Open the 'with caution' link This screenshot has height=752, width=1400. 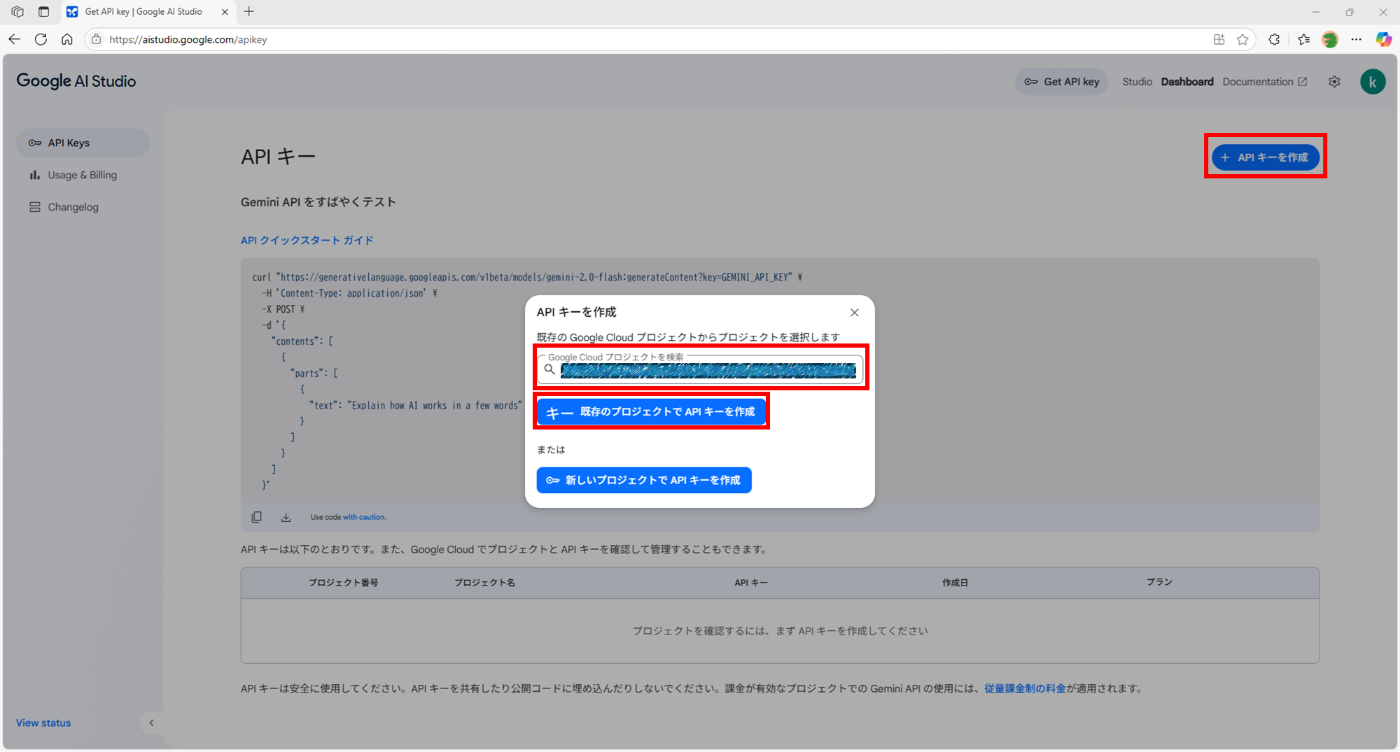click(x=364, y=517)
